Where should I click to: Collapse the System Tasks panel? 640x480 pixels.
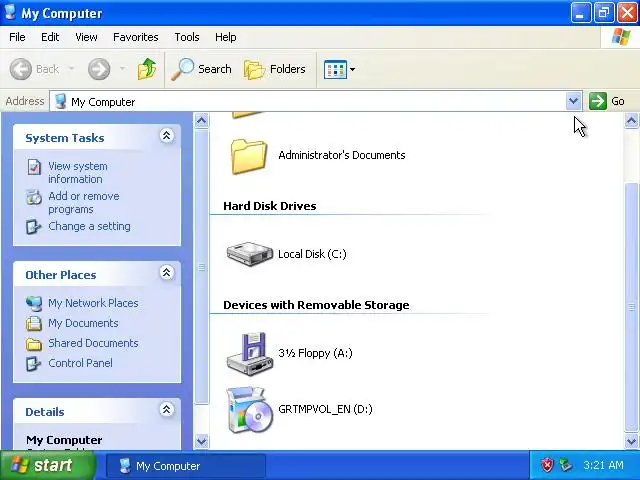(x=167, y=136)
